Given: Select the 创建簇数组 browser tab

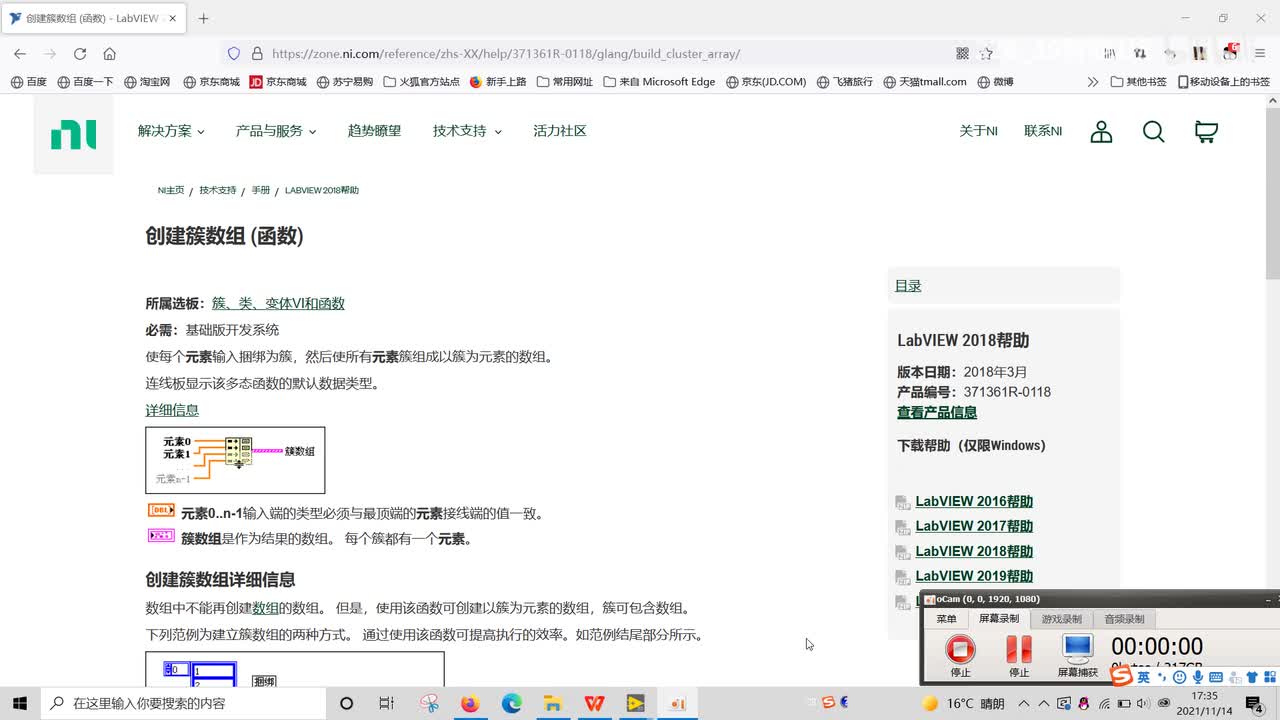Looking at the screenshot, I should (93, 18).
